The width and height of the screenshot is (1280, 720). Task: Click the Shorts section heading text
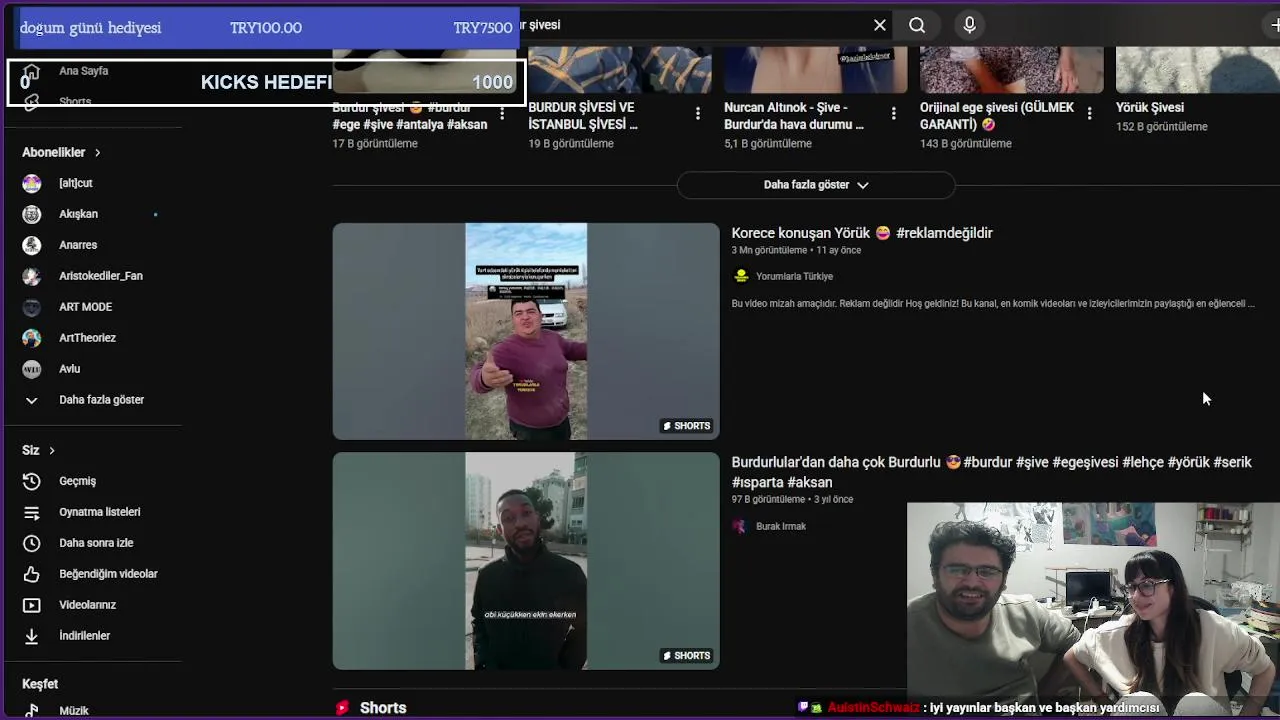pyautogui.click(x=383, y=708)
